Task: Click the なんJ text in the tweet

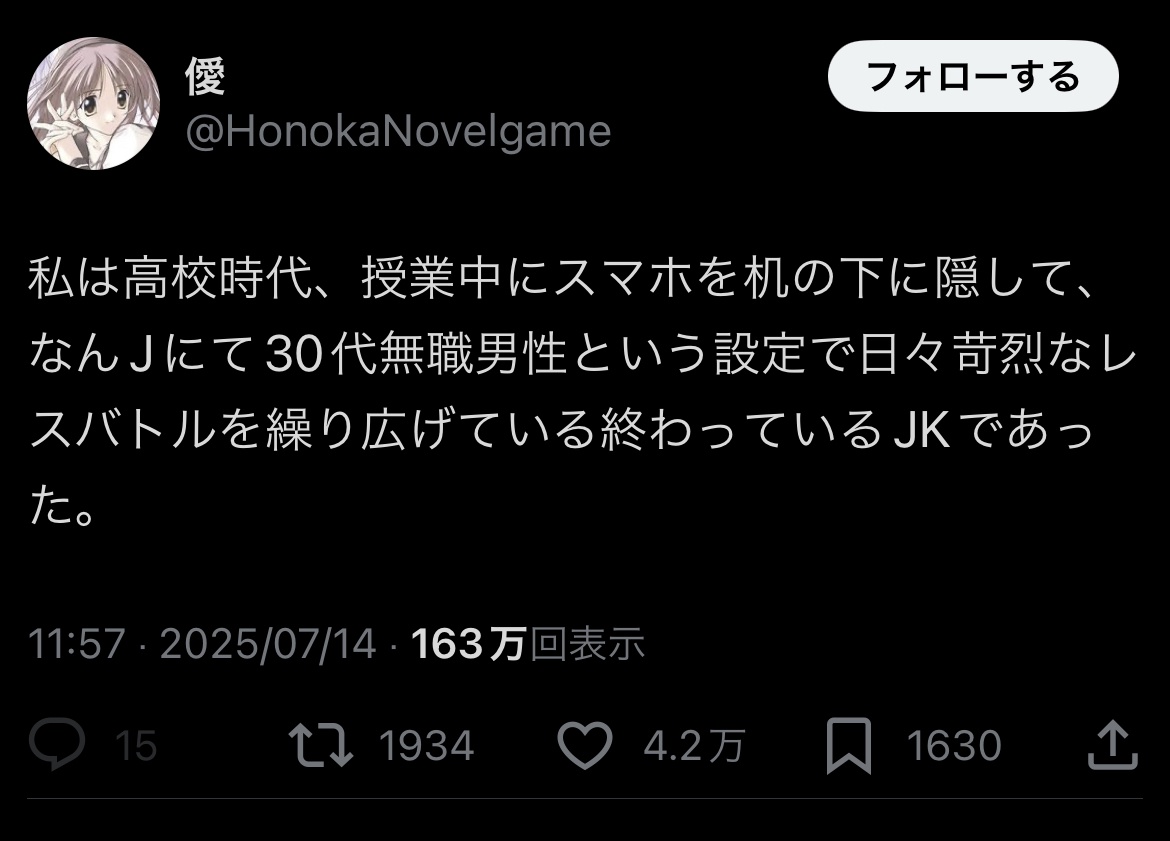Action: [x=91, y=354]
